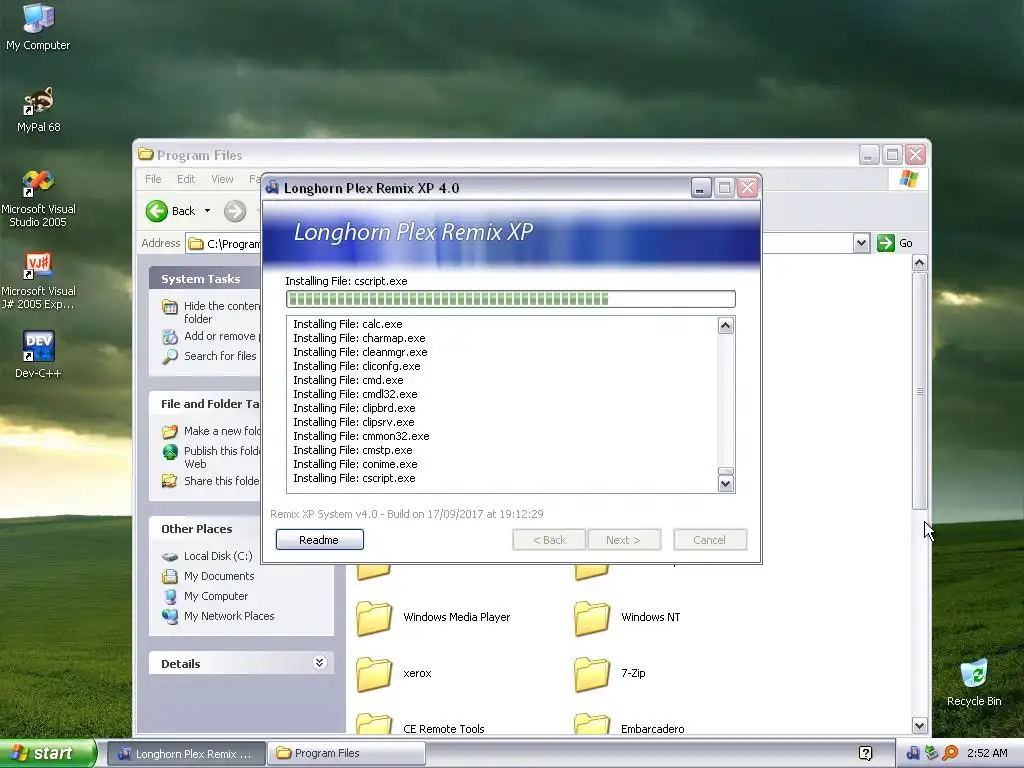Click the My Documents icon in Other Places

point(170,576)
